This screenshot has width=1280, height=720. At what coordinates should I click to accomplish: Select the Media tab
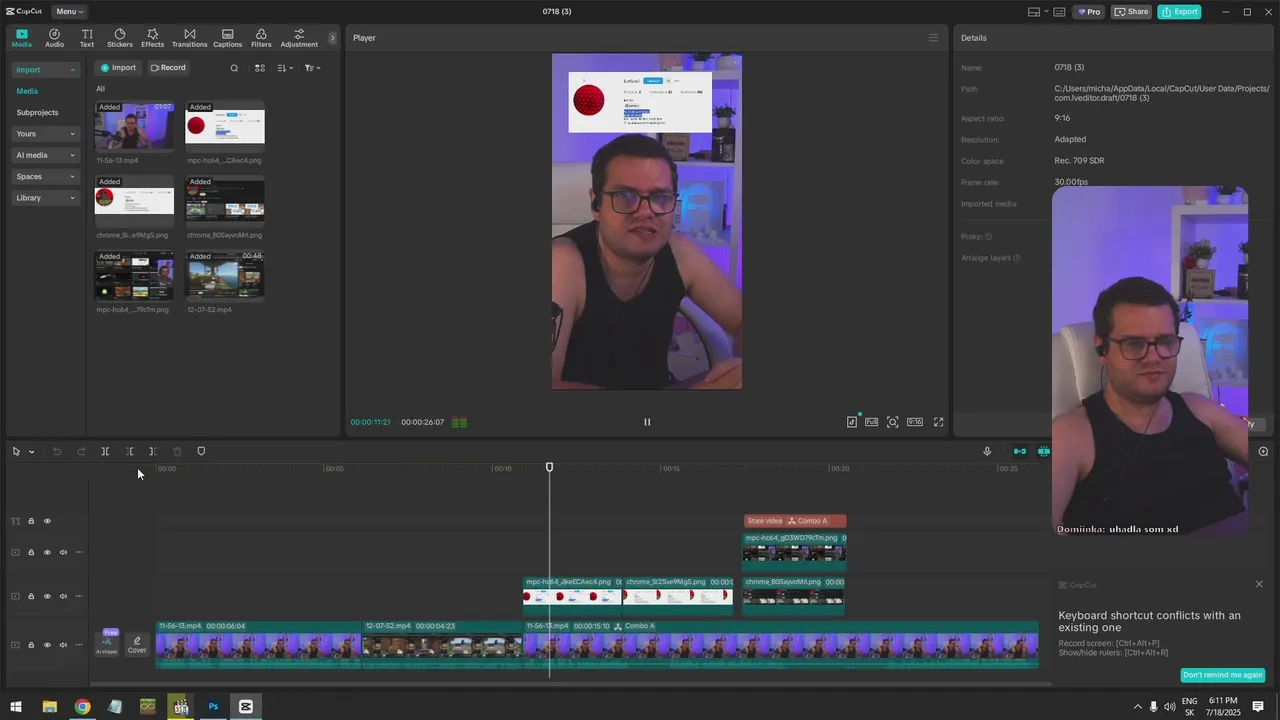pos(21,38)
